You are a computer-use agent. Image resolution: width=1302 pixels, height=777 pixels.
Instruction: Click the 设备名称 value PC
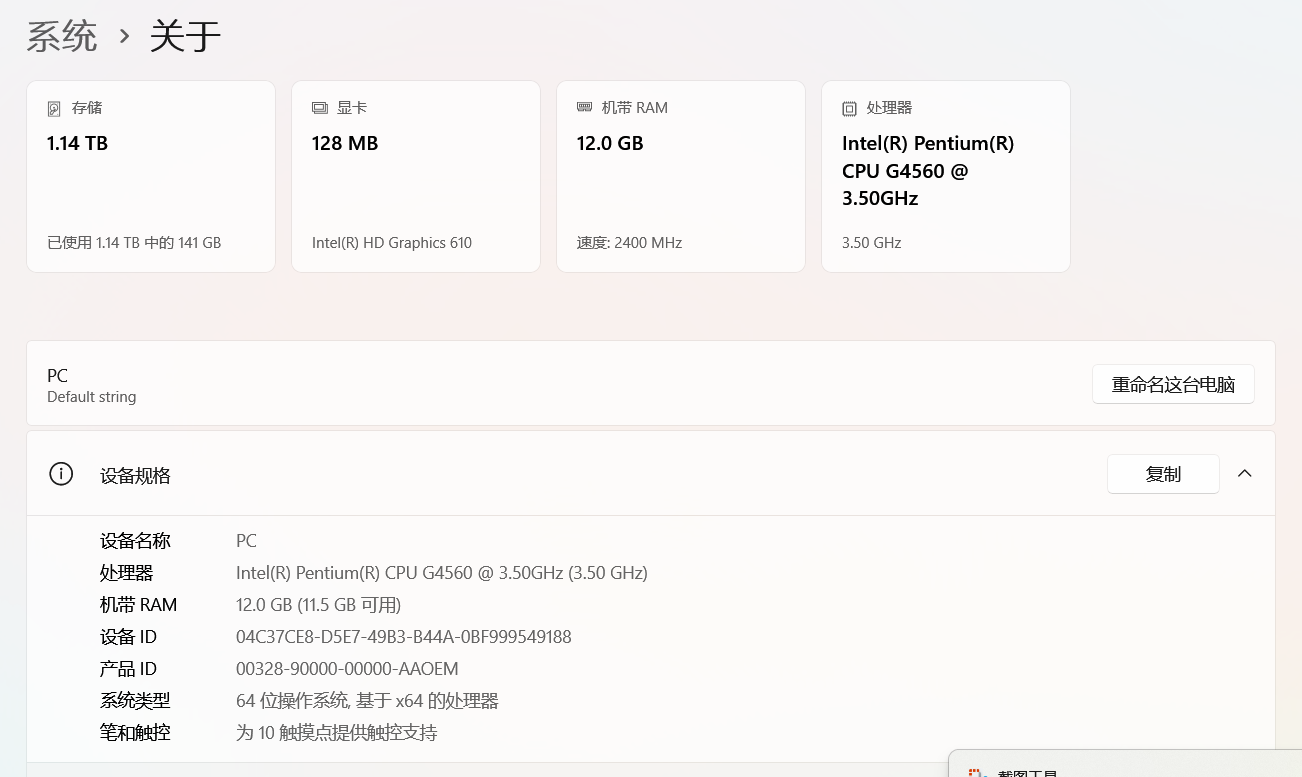[x=246, y=541]
